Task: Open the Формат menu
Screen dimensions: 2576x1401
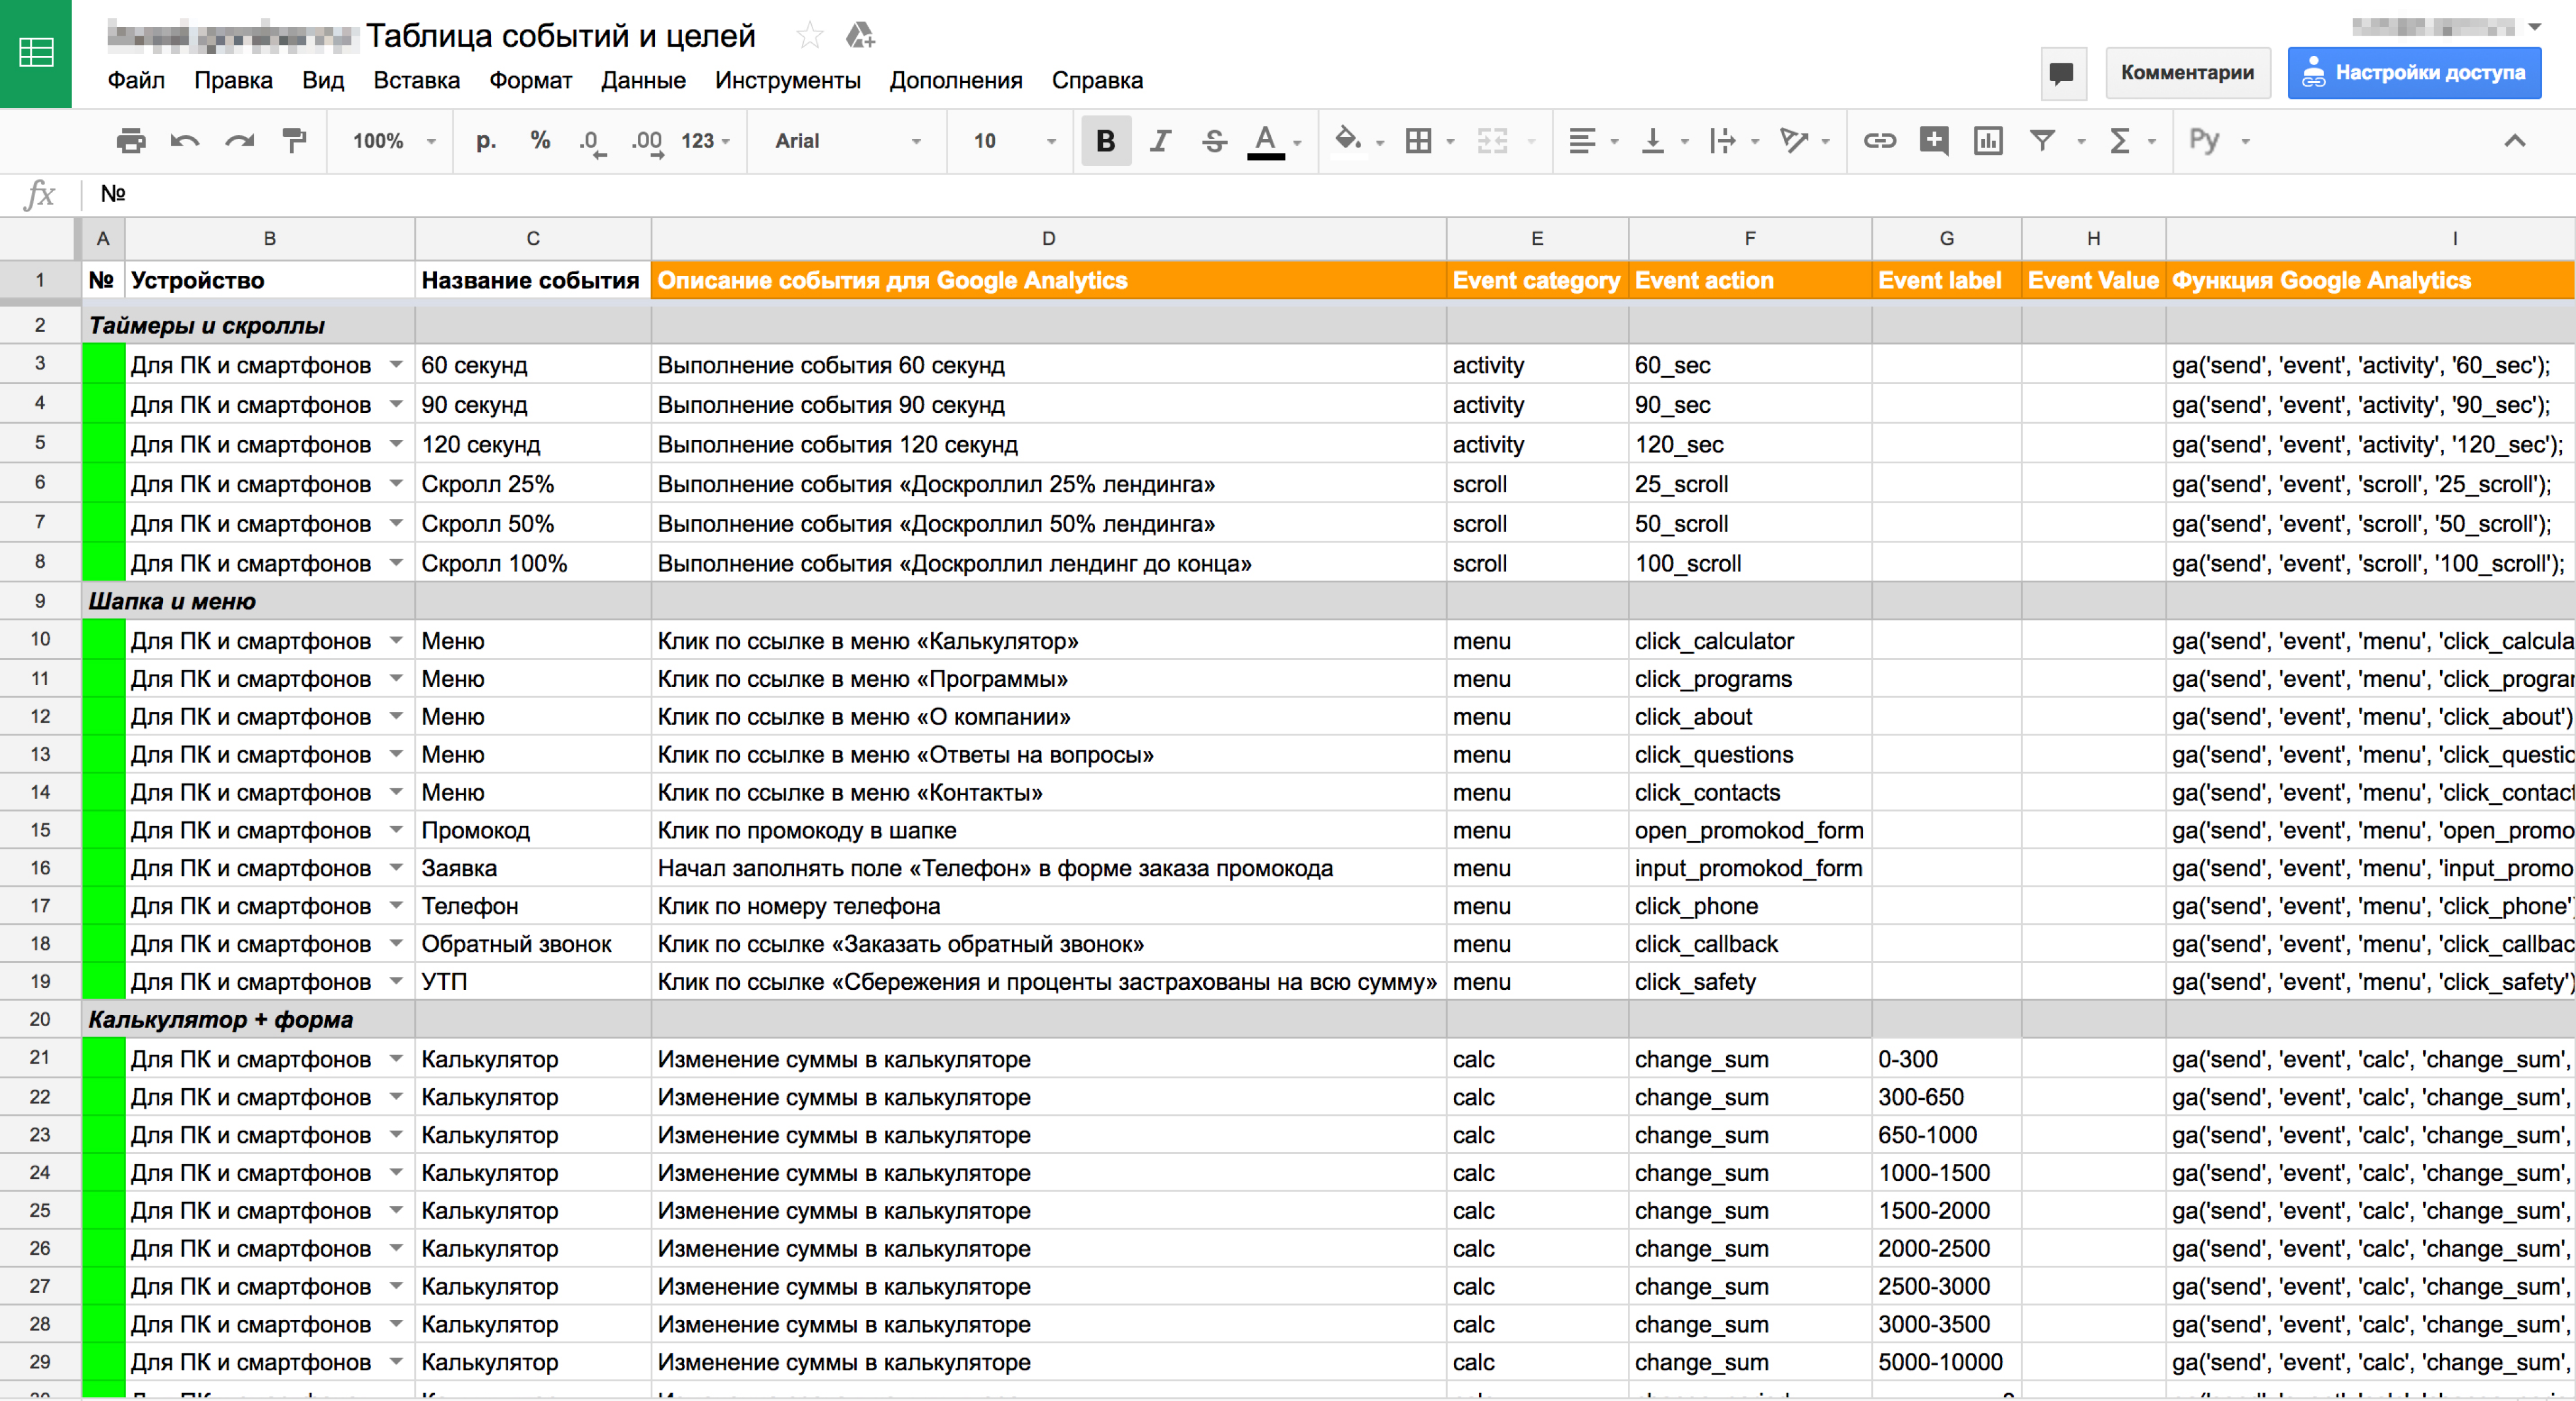Action: click(530, 80)
